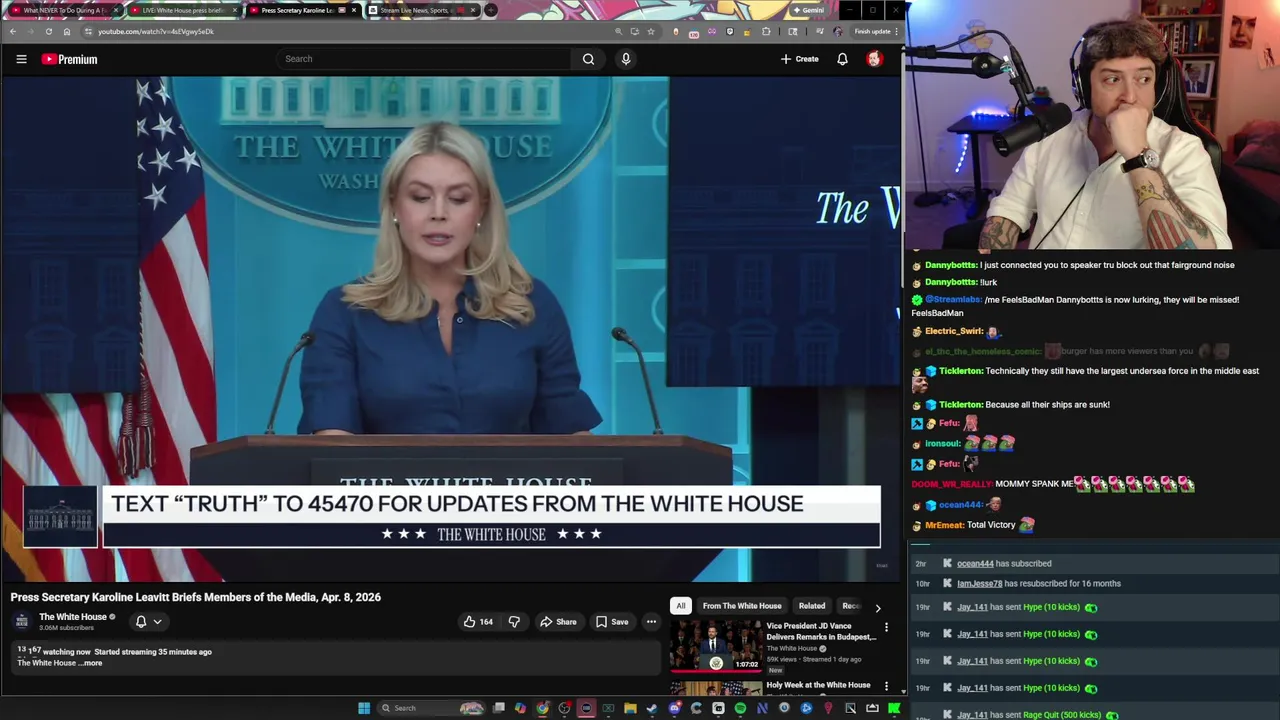The width and height of the screenshot is (1280, 720).
Task: Click the browser address bar URL
Action: (156, 31)
